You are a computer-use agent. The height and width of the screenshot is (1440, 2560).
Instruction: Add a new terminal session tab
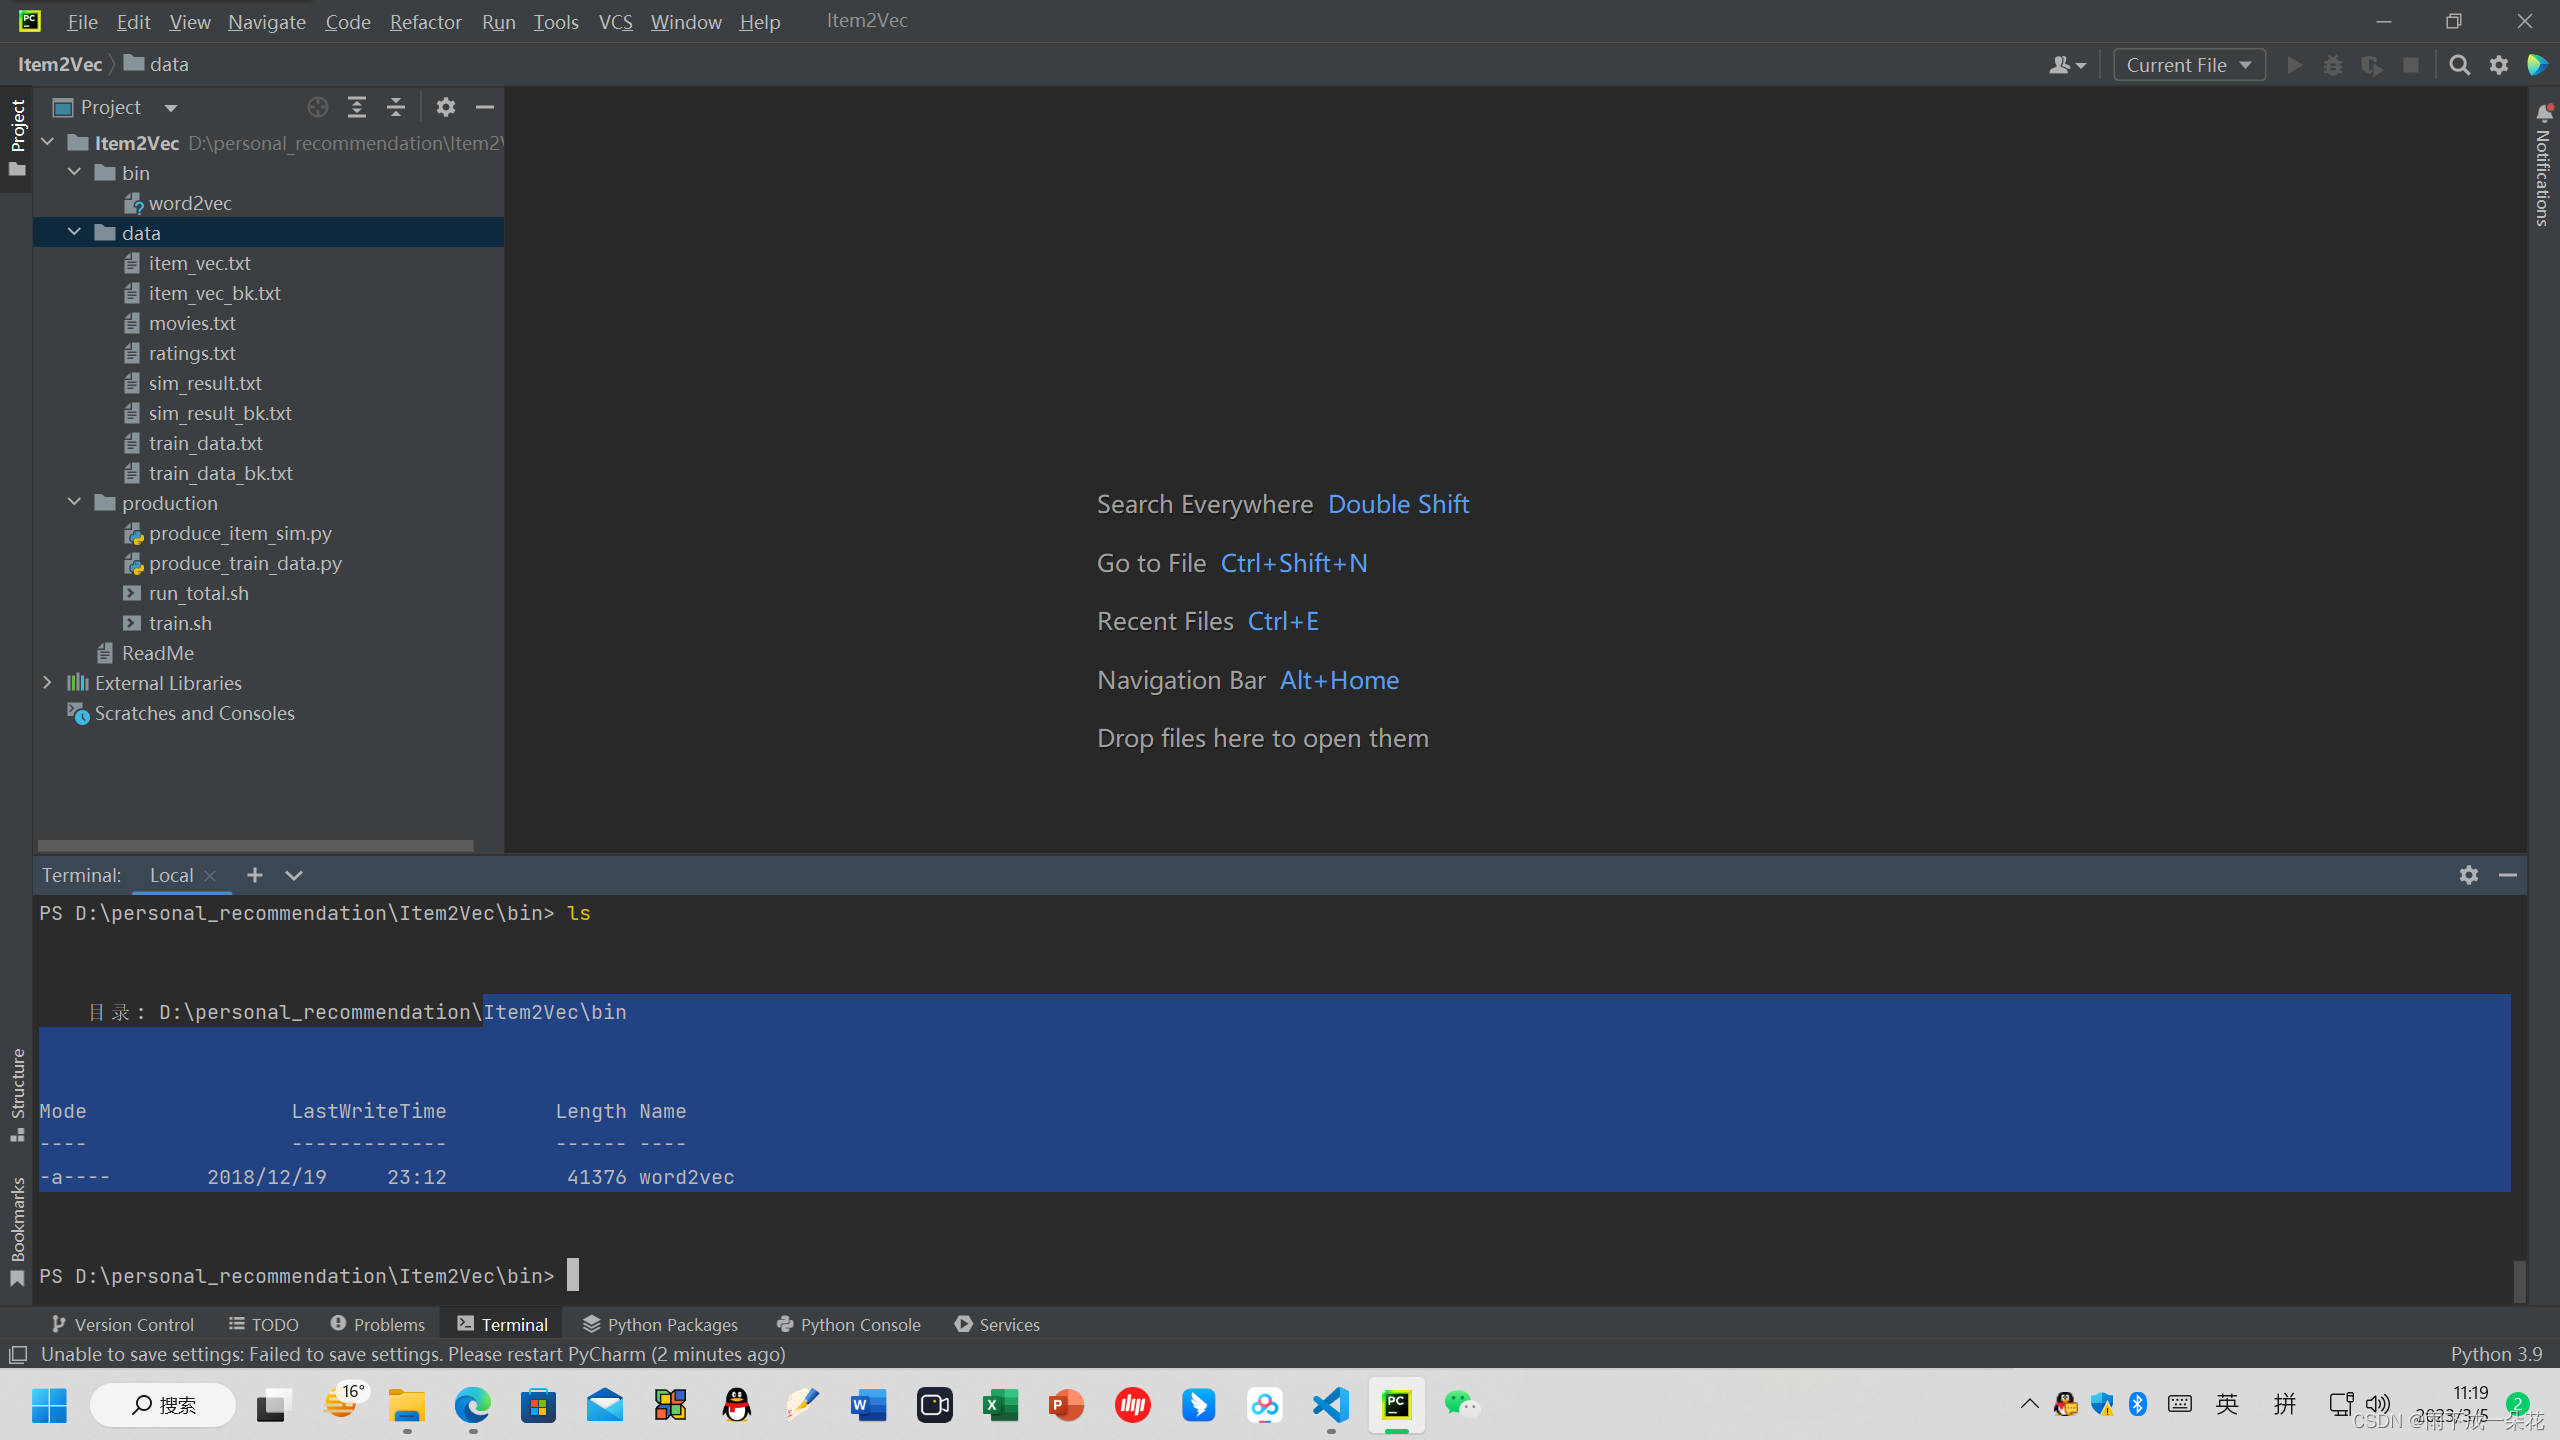pos(255,875)
